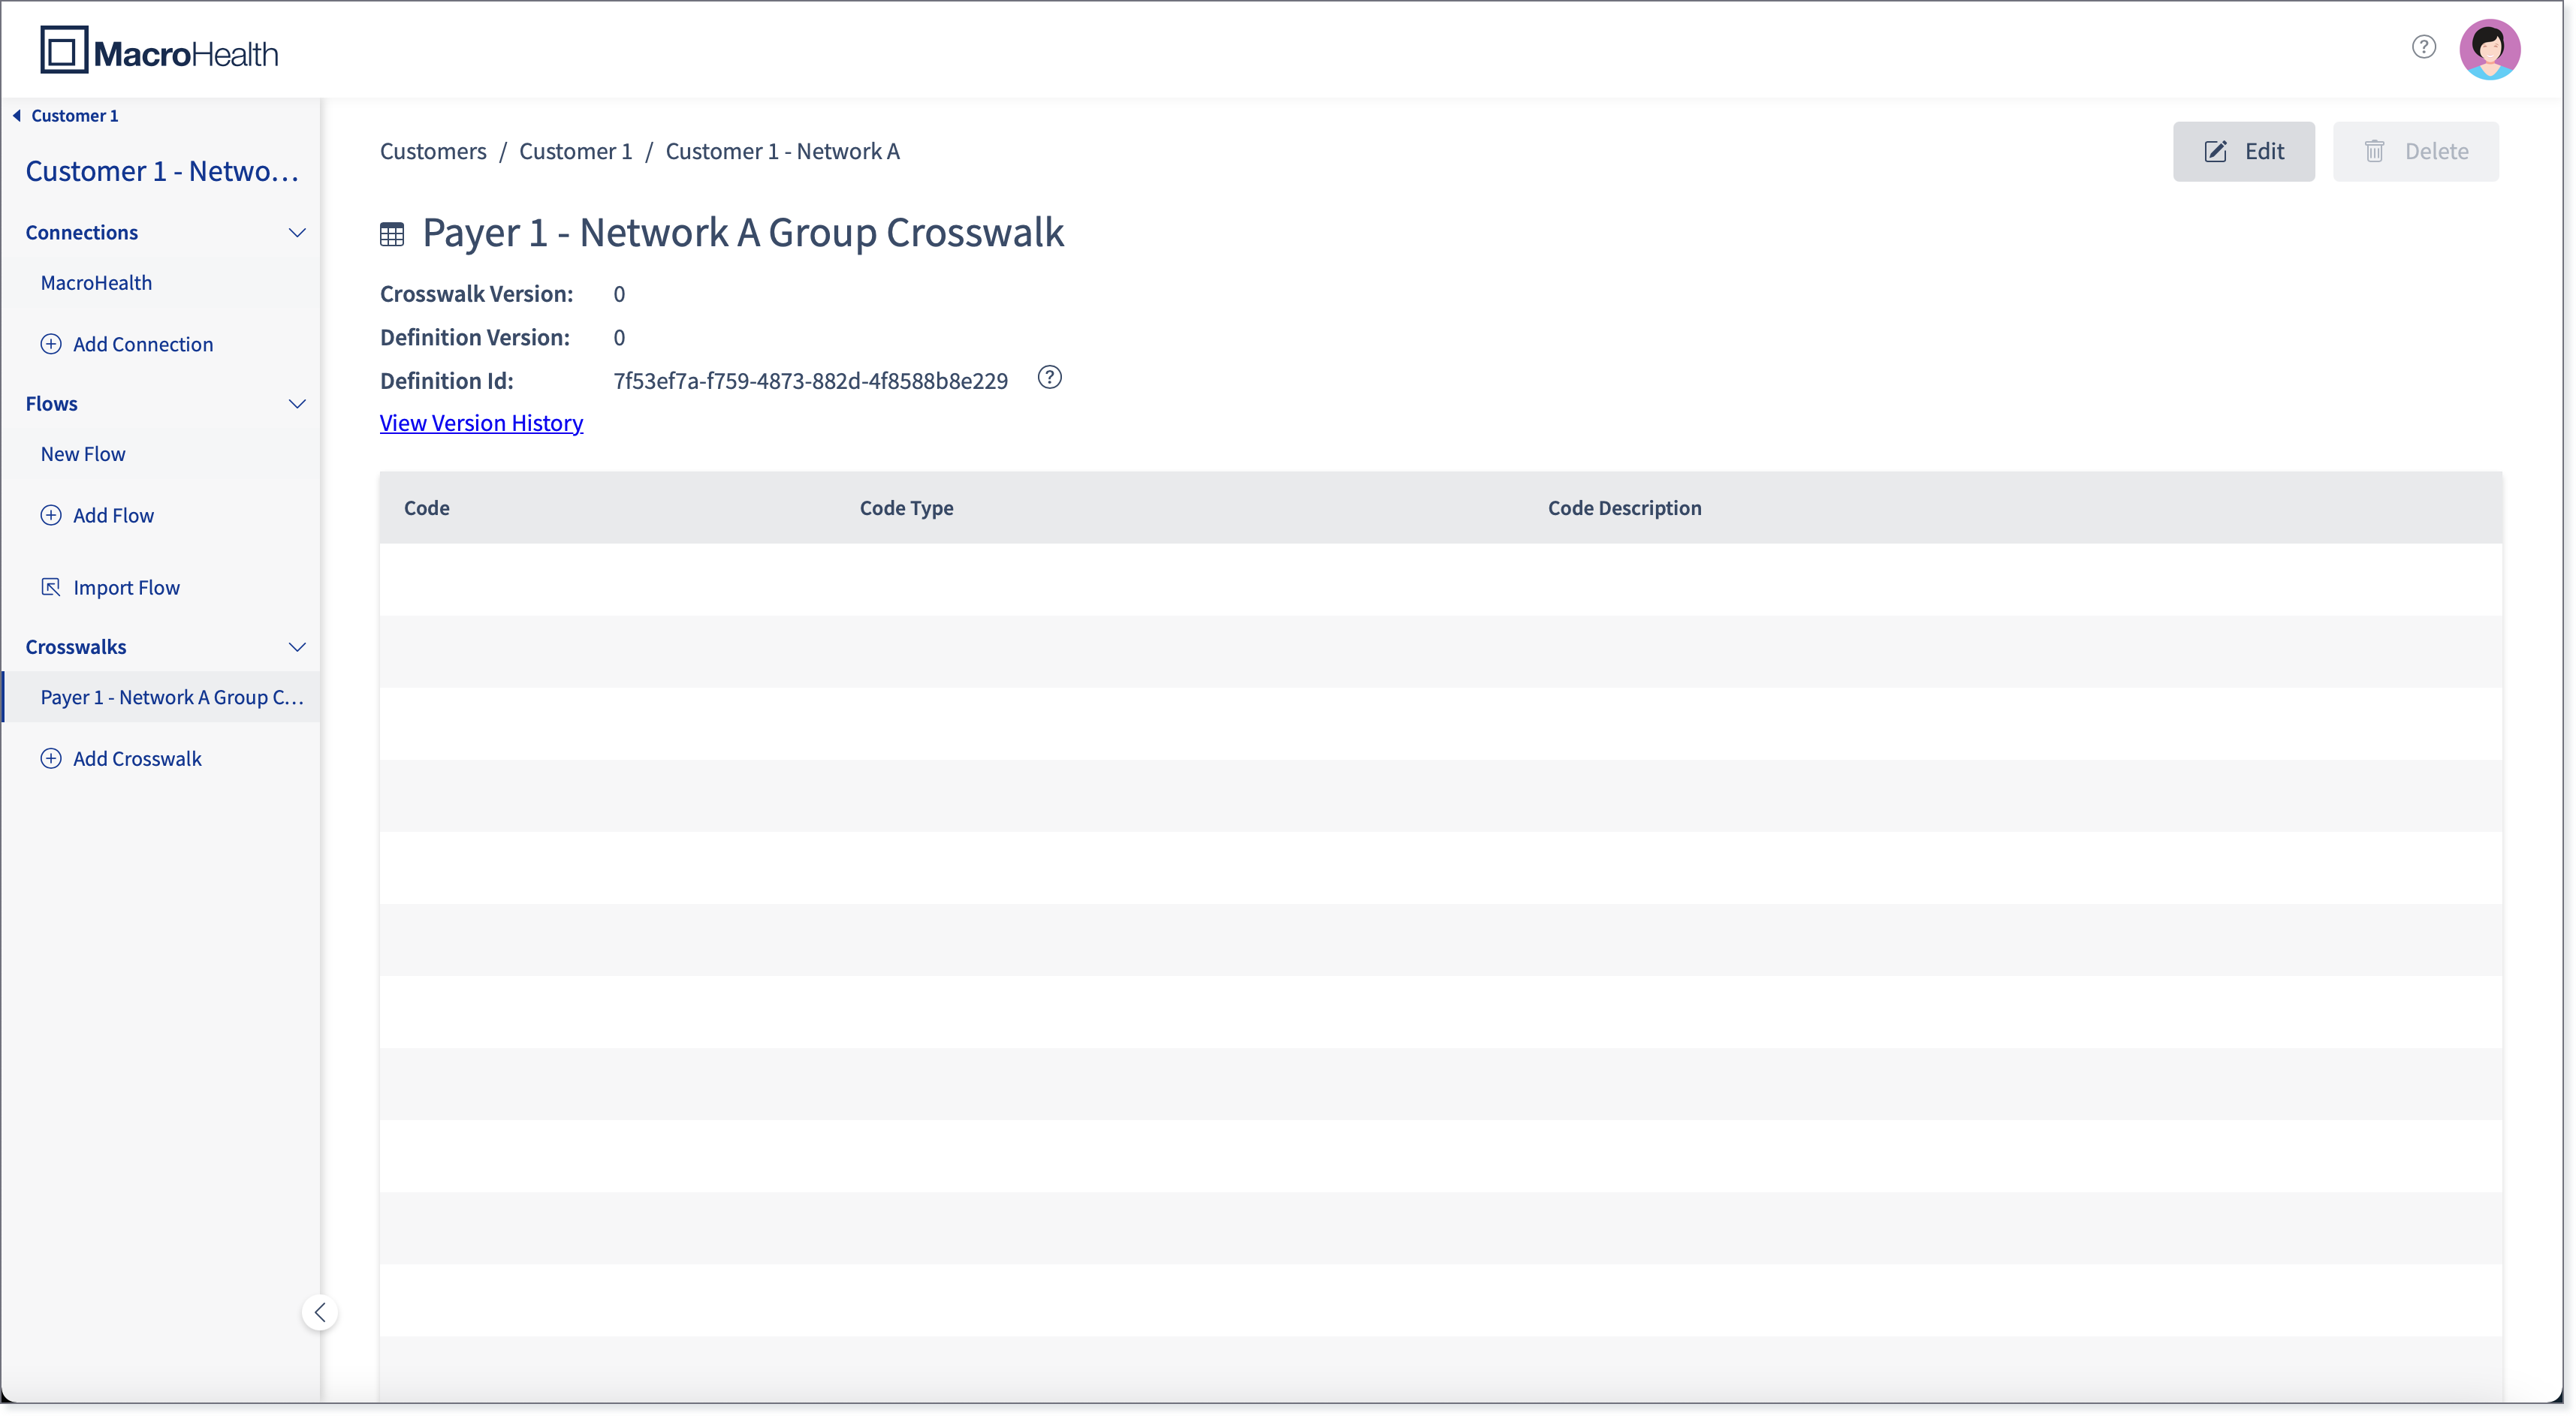This screenshot has height=1416, width=2576.
Task: Click the Code column header
Action: pos(427,508)
